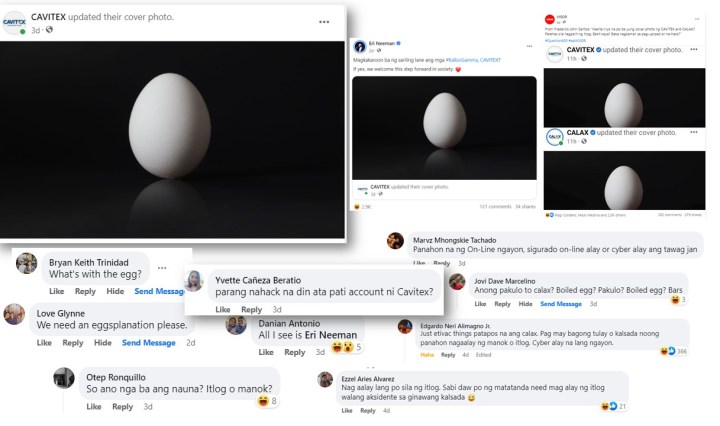Send Message to Love Glynne
Image resolution: width=720 pixels, height=426 pixels.
pyautogui.click(x=148, y=343)
